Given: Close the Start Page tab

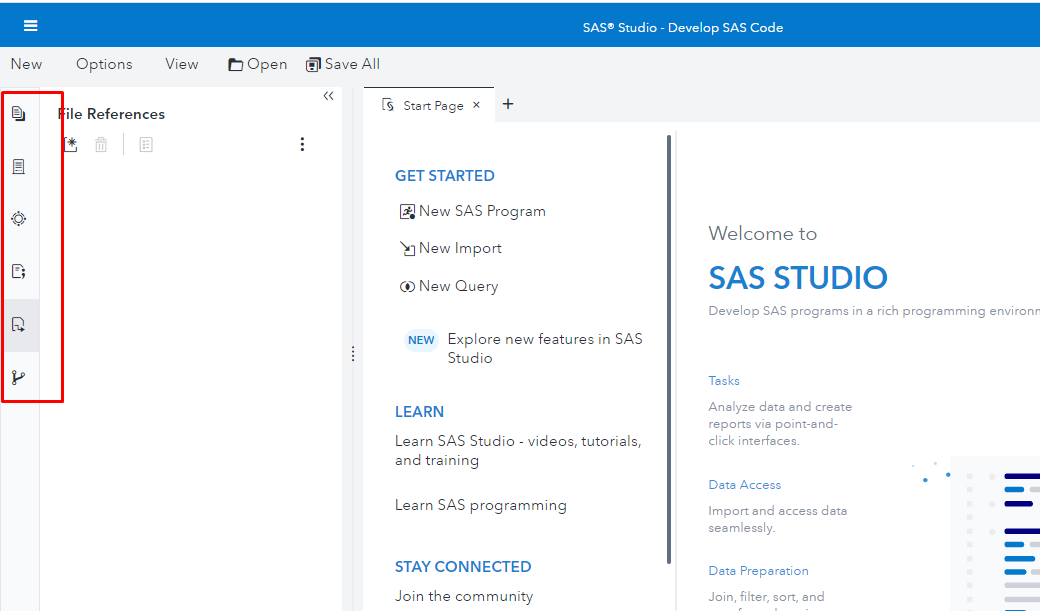Looking at the screenshot, I should [476, 104].
